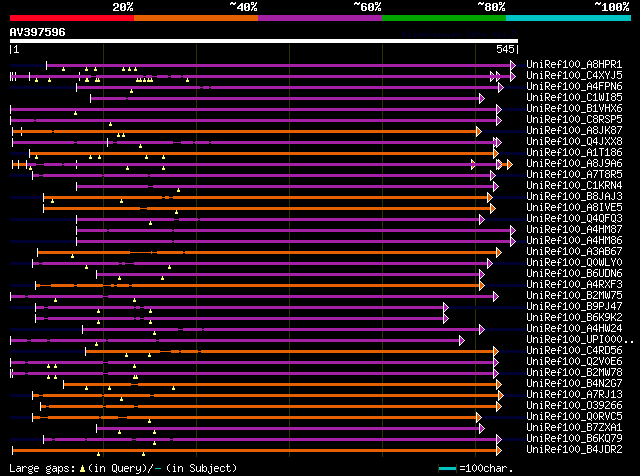This screenshot has width=640, height=476.
Task: Click the green ~80% identity legend segment
Action: click(x=444, y=18)
